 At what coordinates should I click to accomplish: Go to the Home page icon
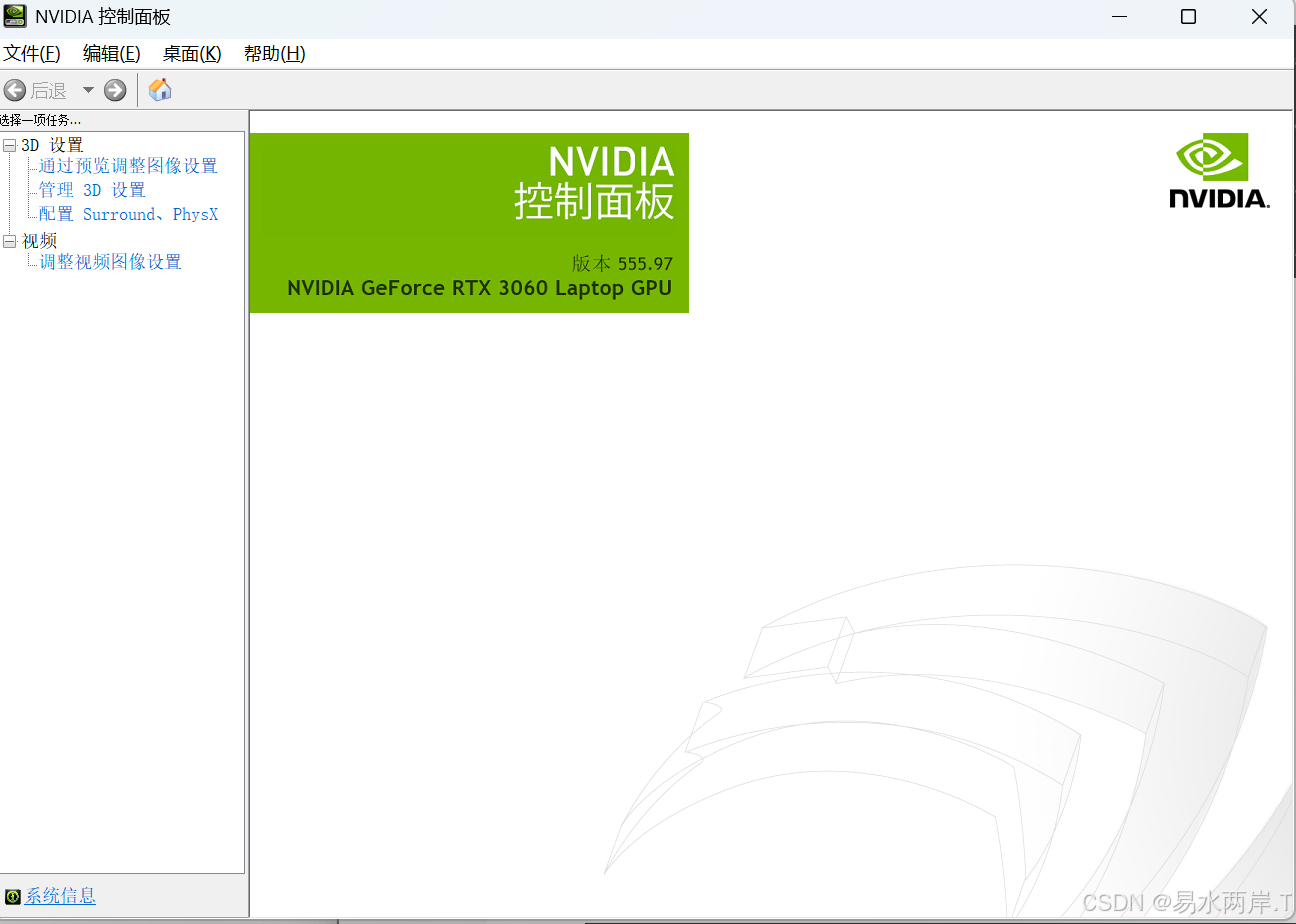[160, 90]
